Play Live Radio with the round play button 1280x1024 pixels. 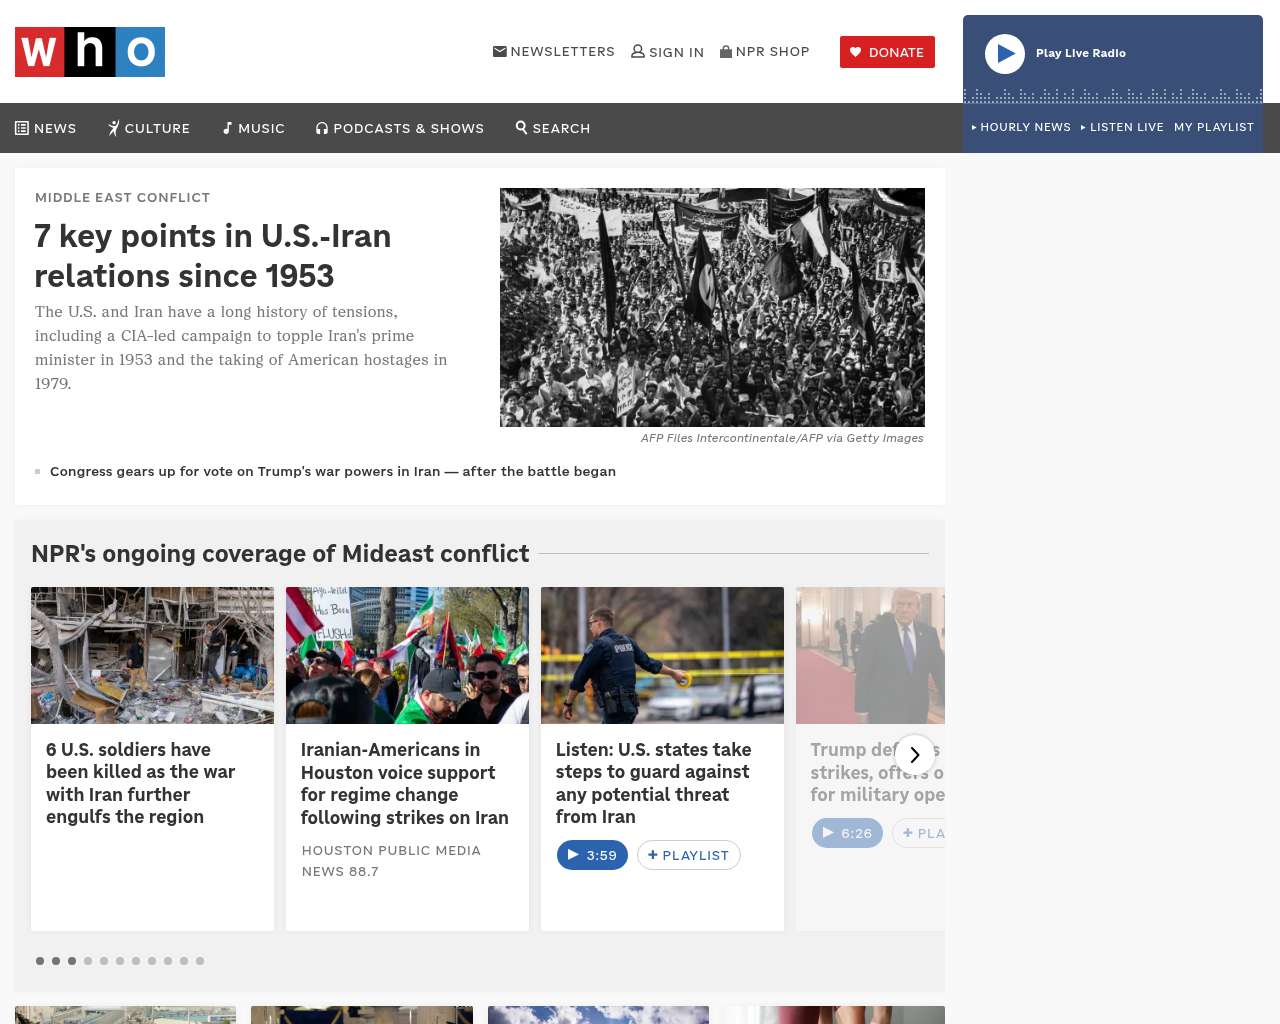[x=1005, y=54]
